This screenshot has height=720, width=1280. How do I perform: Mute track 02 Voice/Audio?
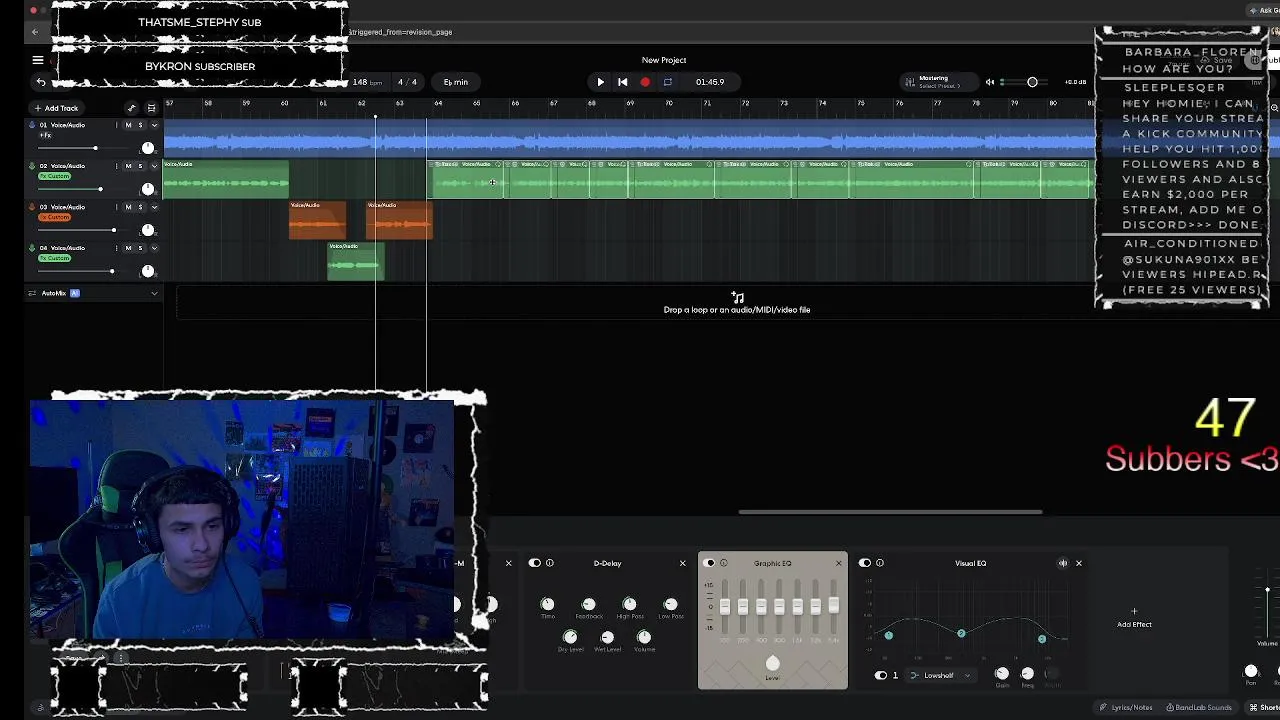tap(128, 166)
